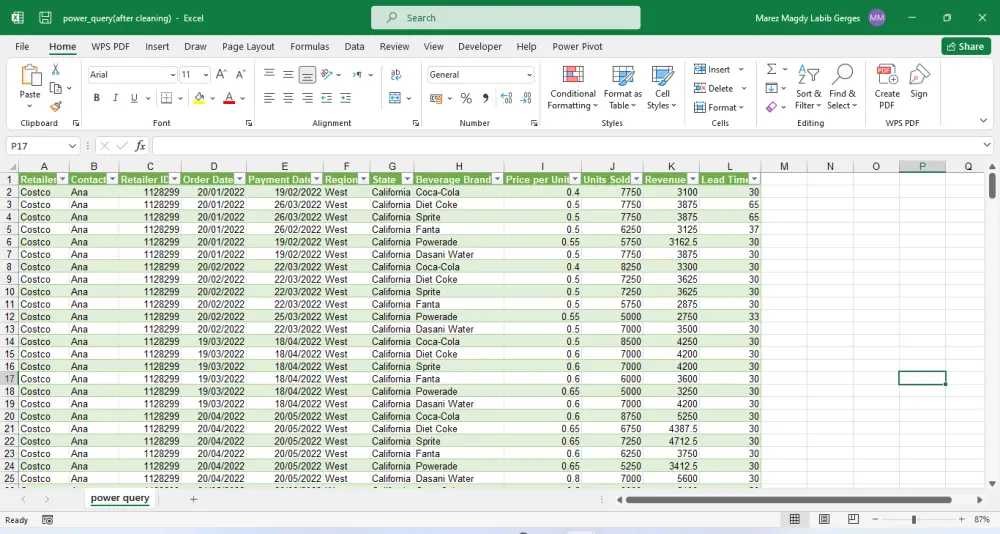
Task: Open the fill color dropdown arrow
Action: tap(212, 98)
